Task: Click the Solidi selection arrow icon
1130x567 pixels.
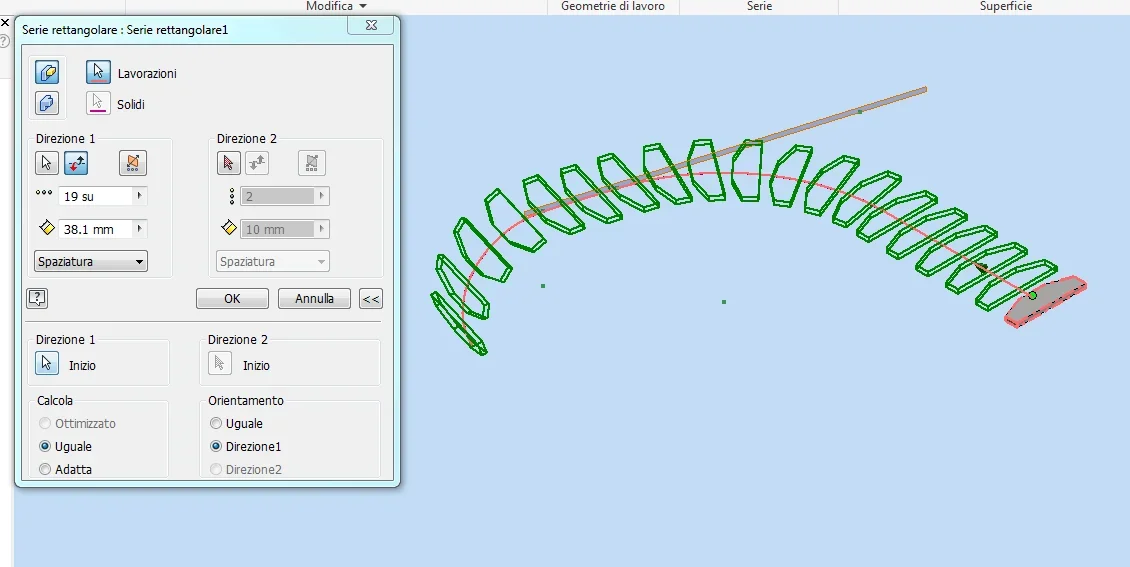Action: [x=98, y=103]
